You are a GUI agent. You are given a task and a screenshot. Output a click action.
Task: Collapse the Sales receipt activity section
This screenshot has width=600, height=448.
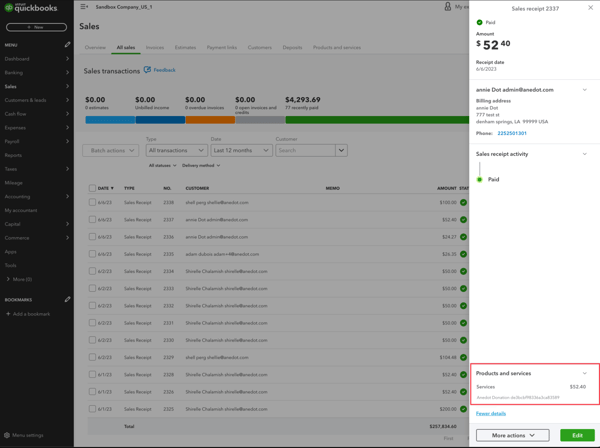(585, 154)
